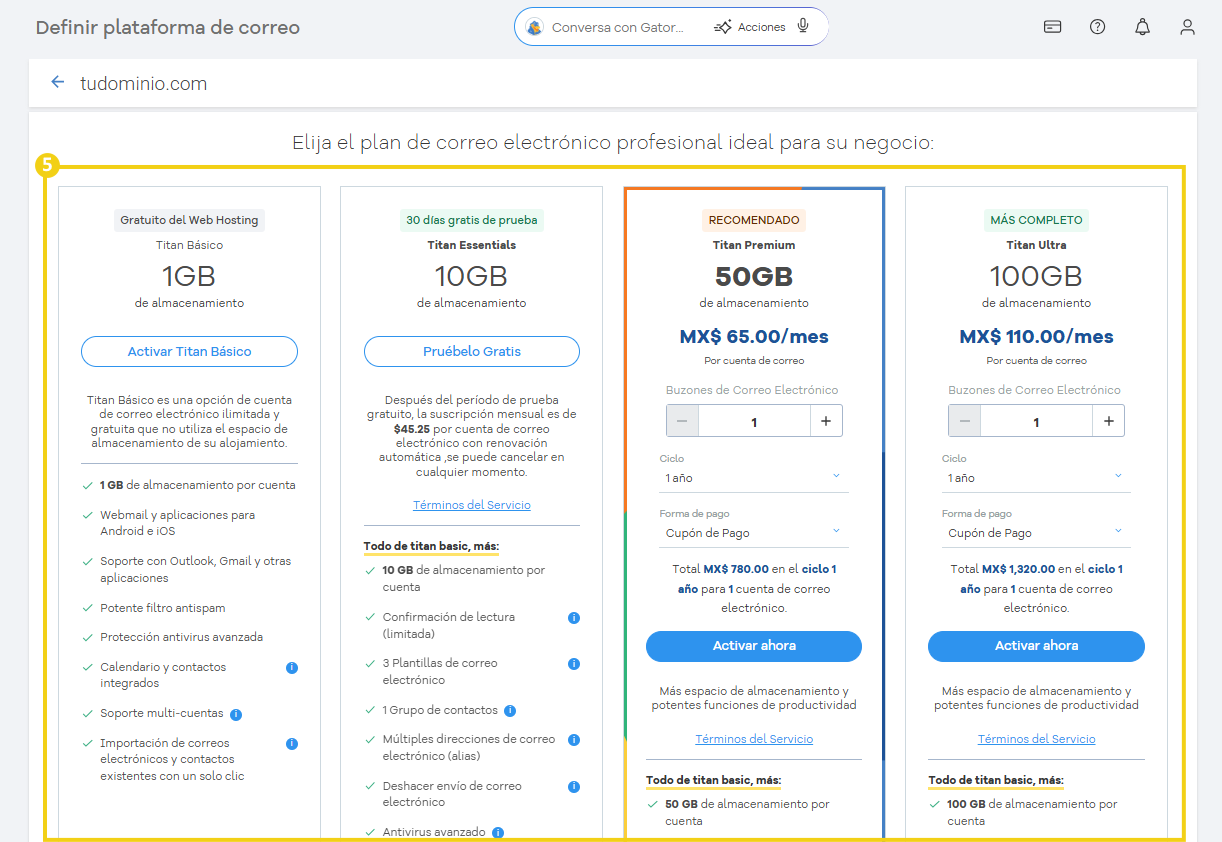Click the Acciones sparkle icon
Viewport: 1222px width, 842px height.
point(723,27)
